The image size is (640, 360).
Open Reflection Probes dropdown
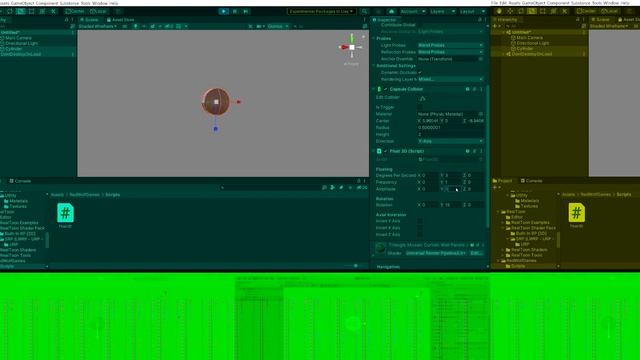coord(451,52)
